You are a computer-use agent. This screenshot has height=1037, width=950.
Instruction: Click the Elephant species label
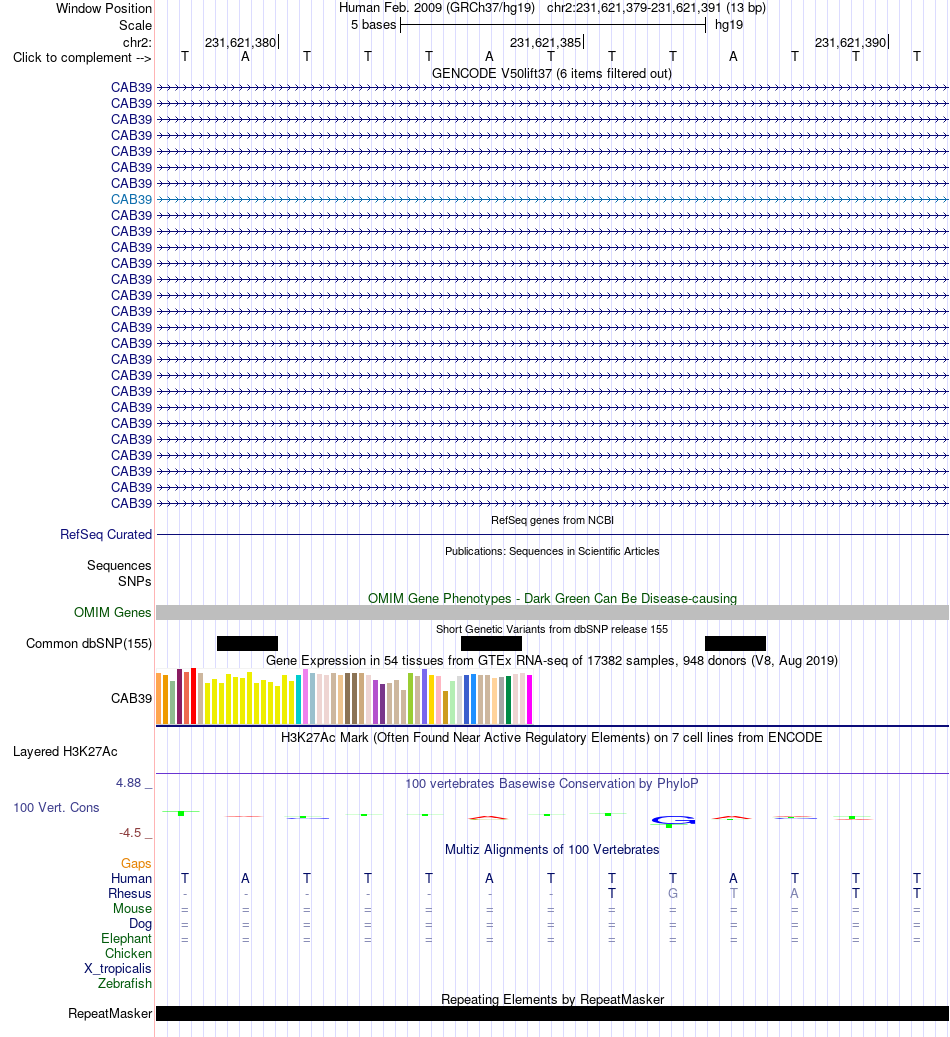click(126, 939)
